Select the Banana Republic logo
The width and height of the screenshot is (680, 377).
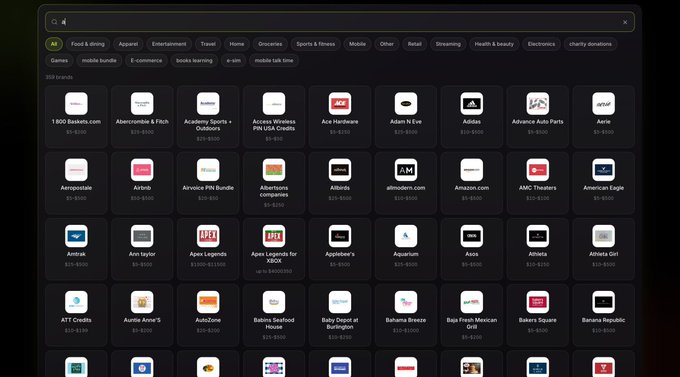click(603, 302)
